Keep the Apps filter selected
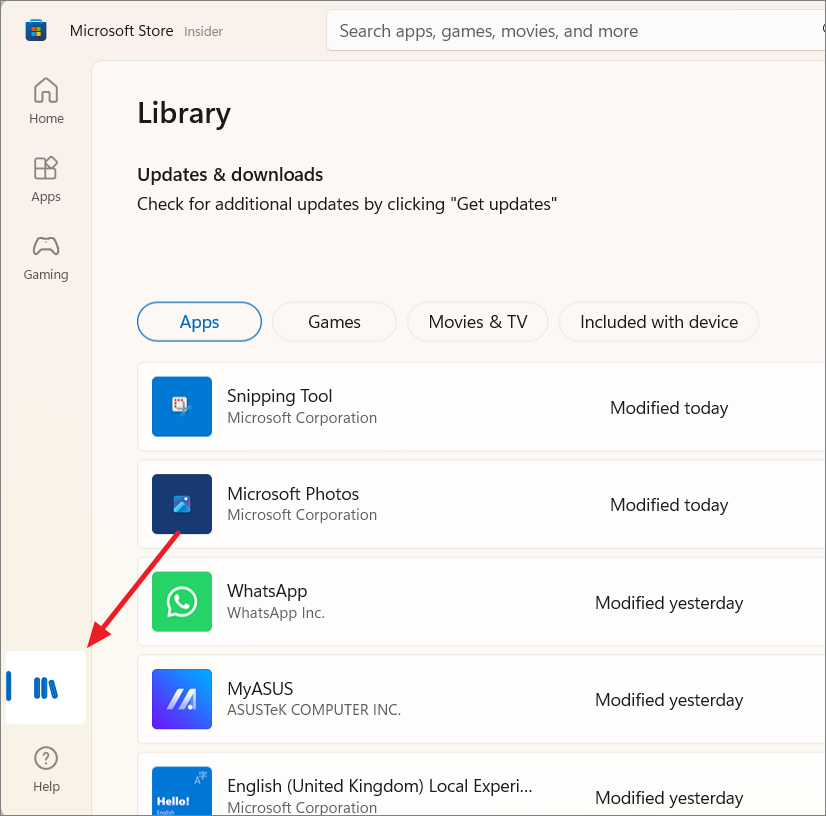826x816 pixels. pyautogui.click(x=199, y=321)
